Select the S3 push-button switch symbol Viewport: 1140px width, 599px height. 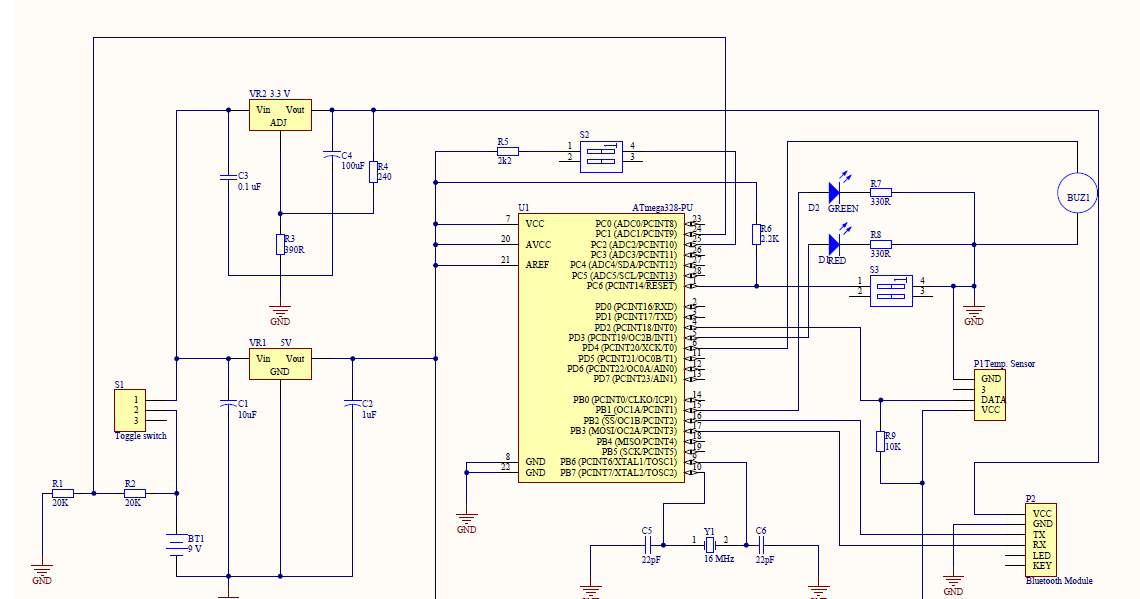point(891,291)
